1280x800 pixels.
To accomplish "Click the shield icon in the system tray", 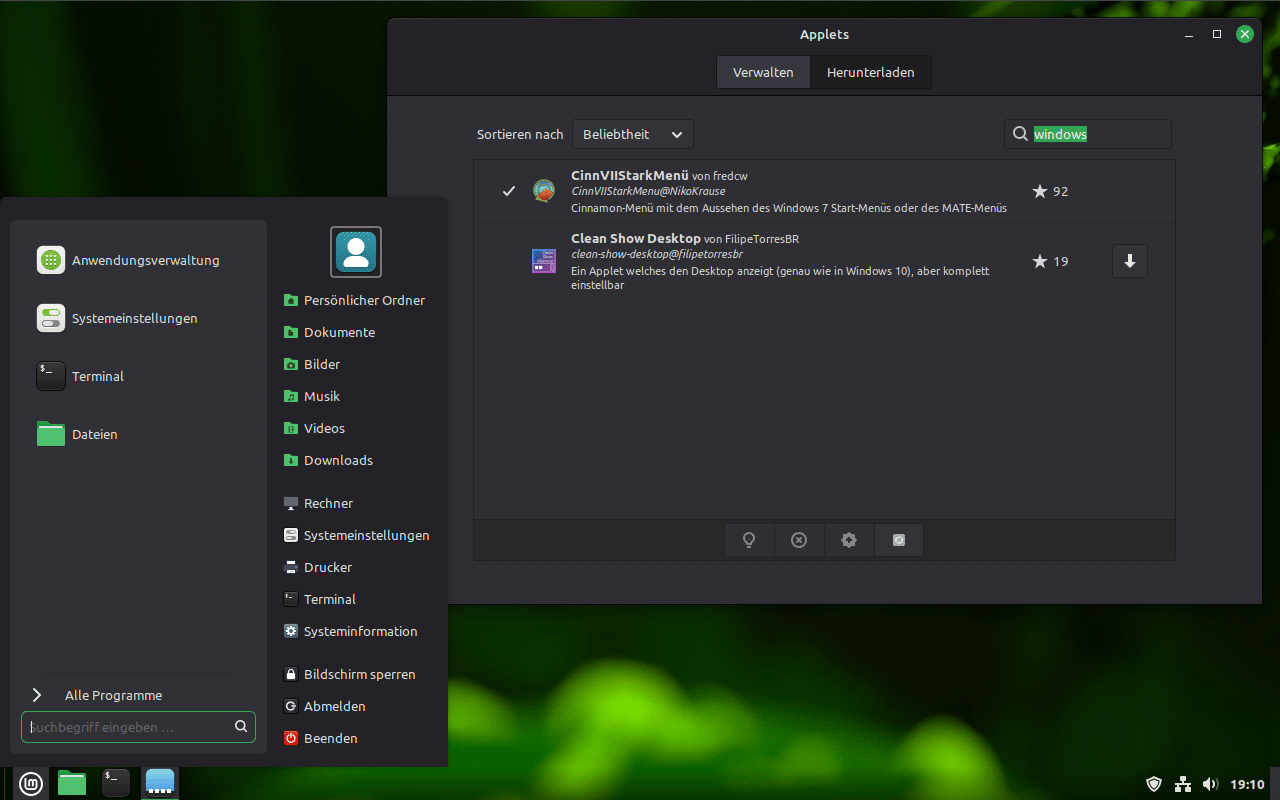I will click(1153, 784).
